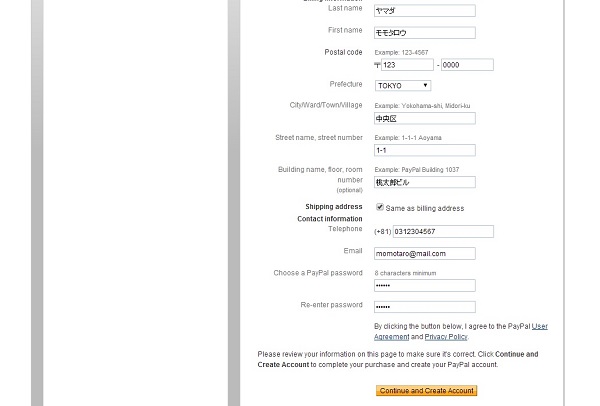Click the "Same as billing address" label text
The width and height of the screenshot is (600, 406).
425,208
